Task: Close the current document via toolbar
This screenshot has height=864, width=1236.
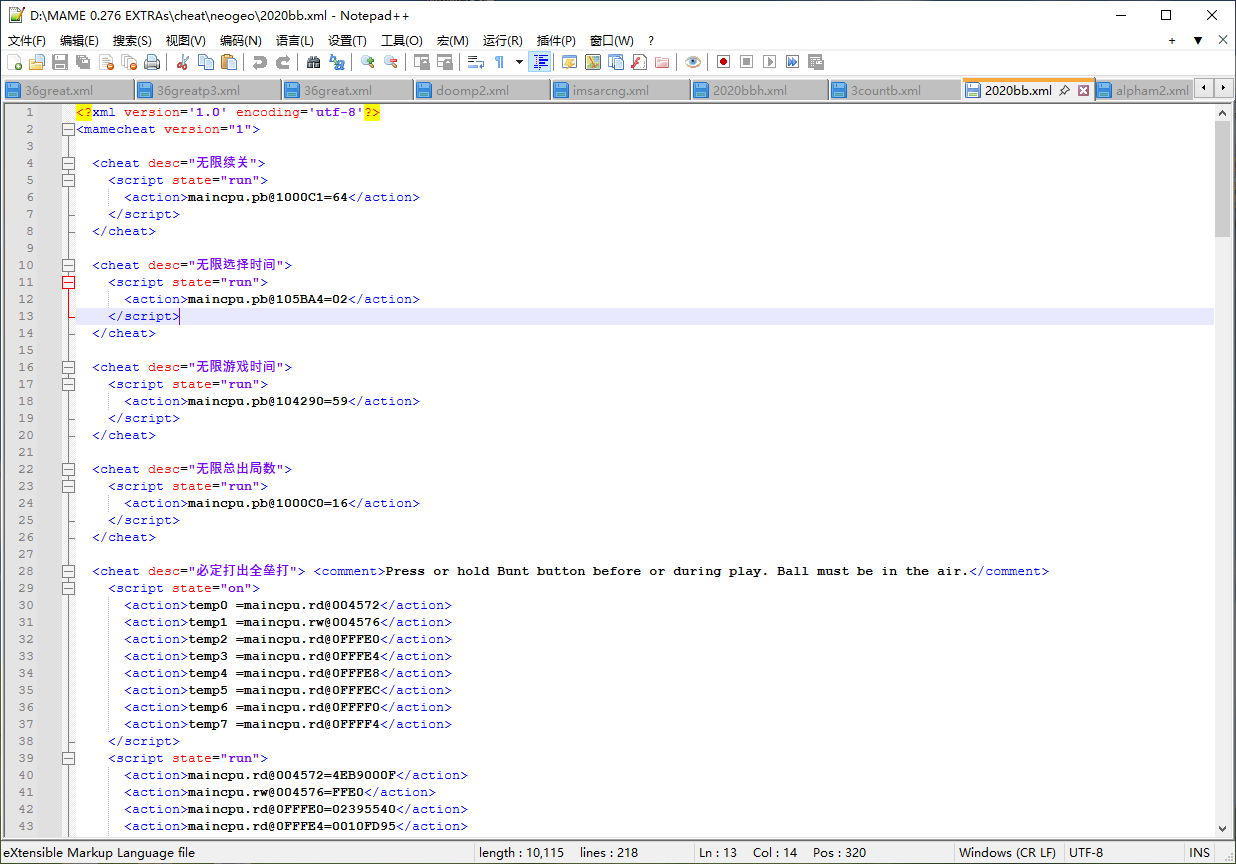Action: 106,62
